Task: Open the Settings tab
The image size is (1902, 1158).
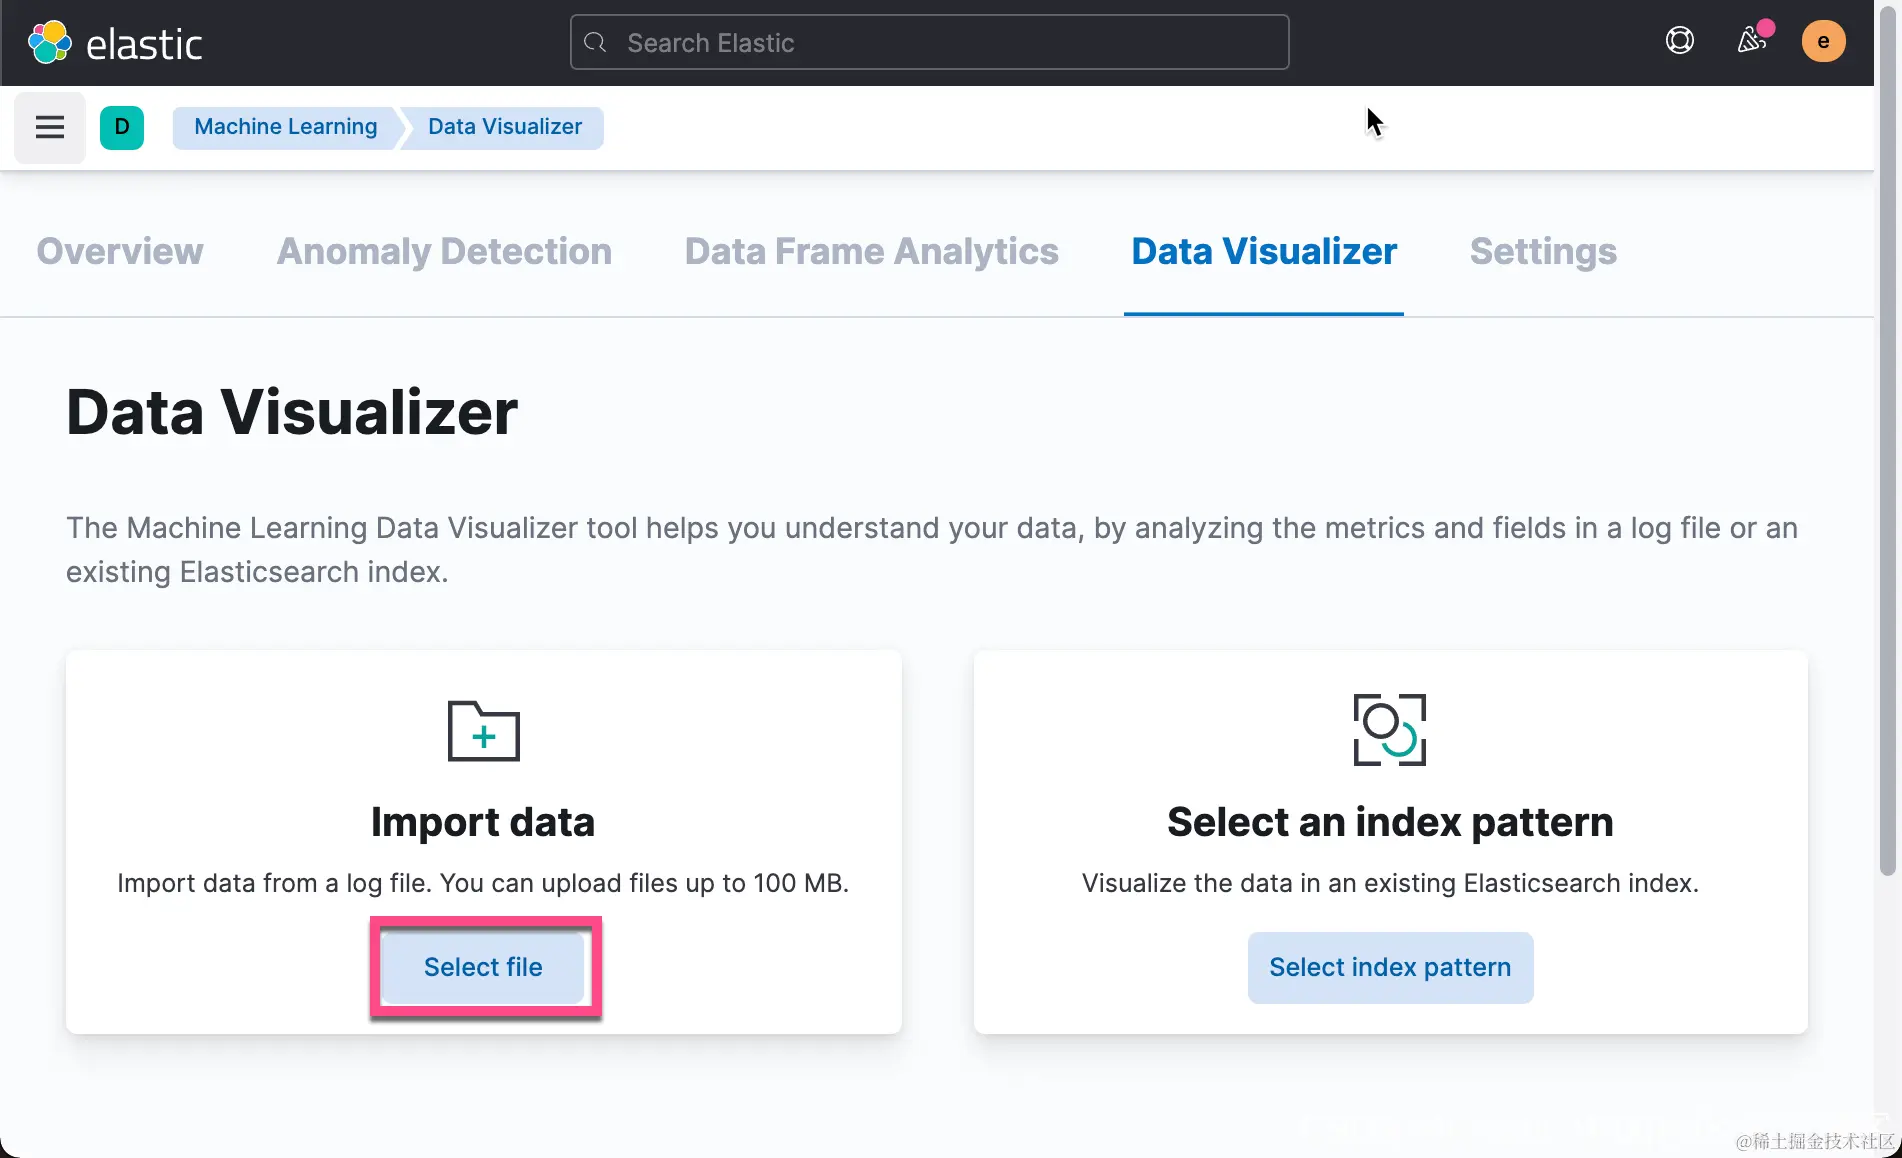Action: click(1543, 251)
